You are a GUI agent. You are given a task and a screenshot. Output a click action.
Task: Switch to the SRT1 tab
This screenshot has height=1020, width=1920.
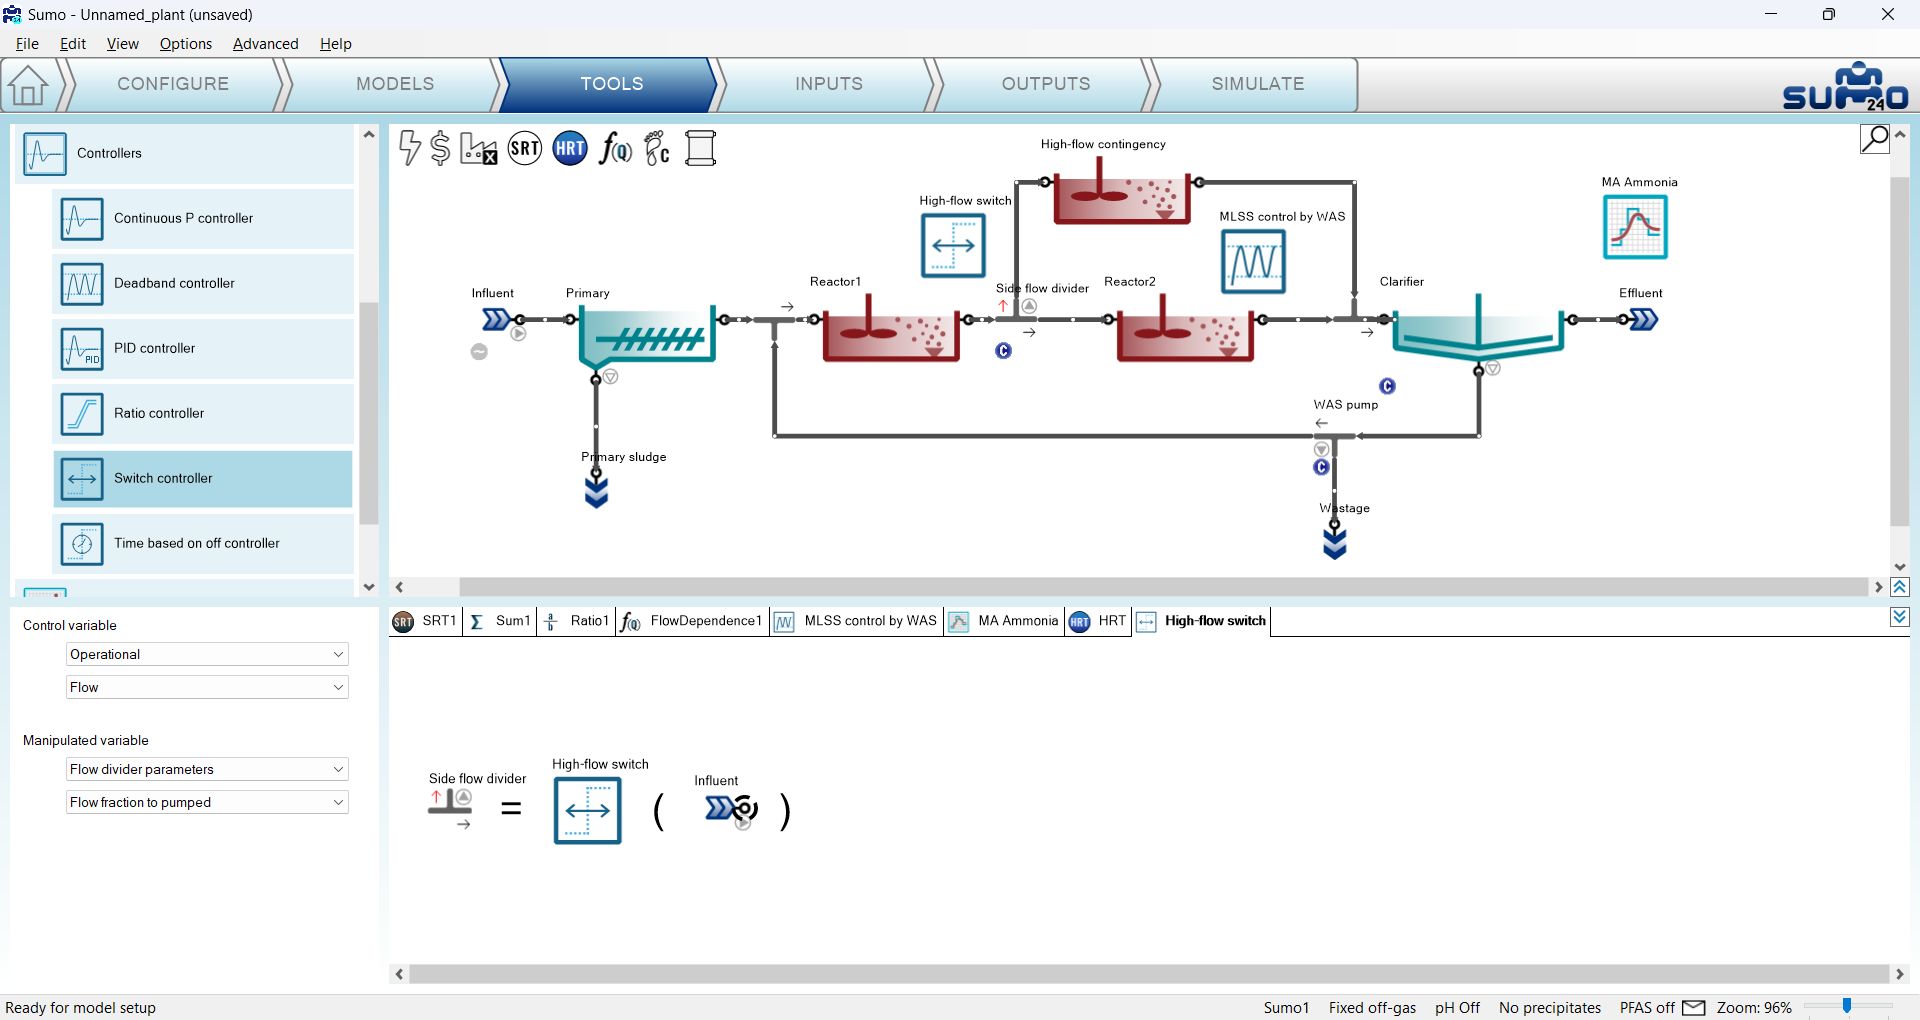[427, 621]
